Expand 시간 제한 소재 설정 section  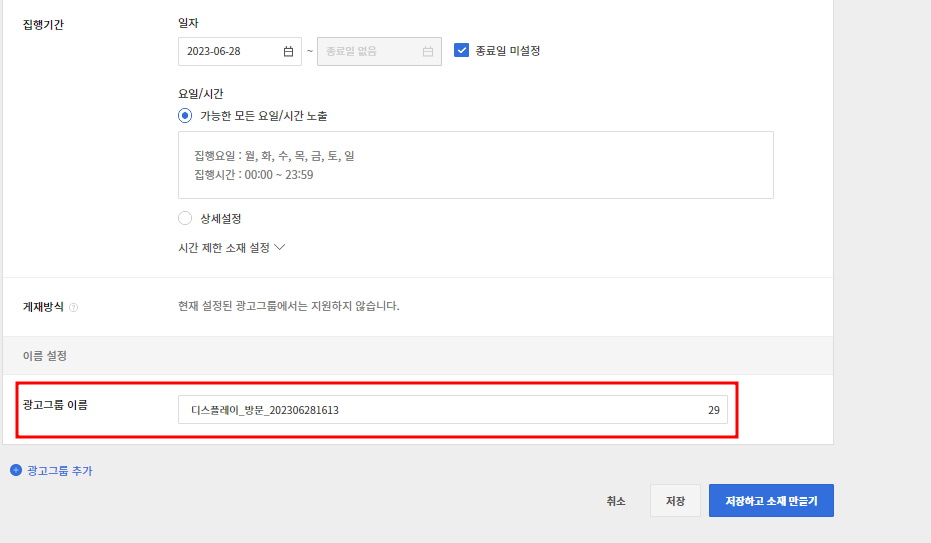(x=232, y=247)
